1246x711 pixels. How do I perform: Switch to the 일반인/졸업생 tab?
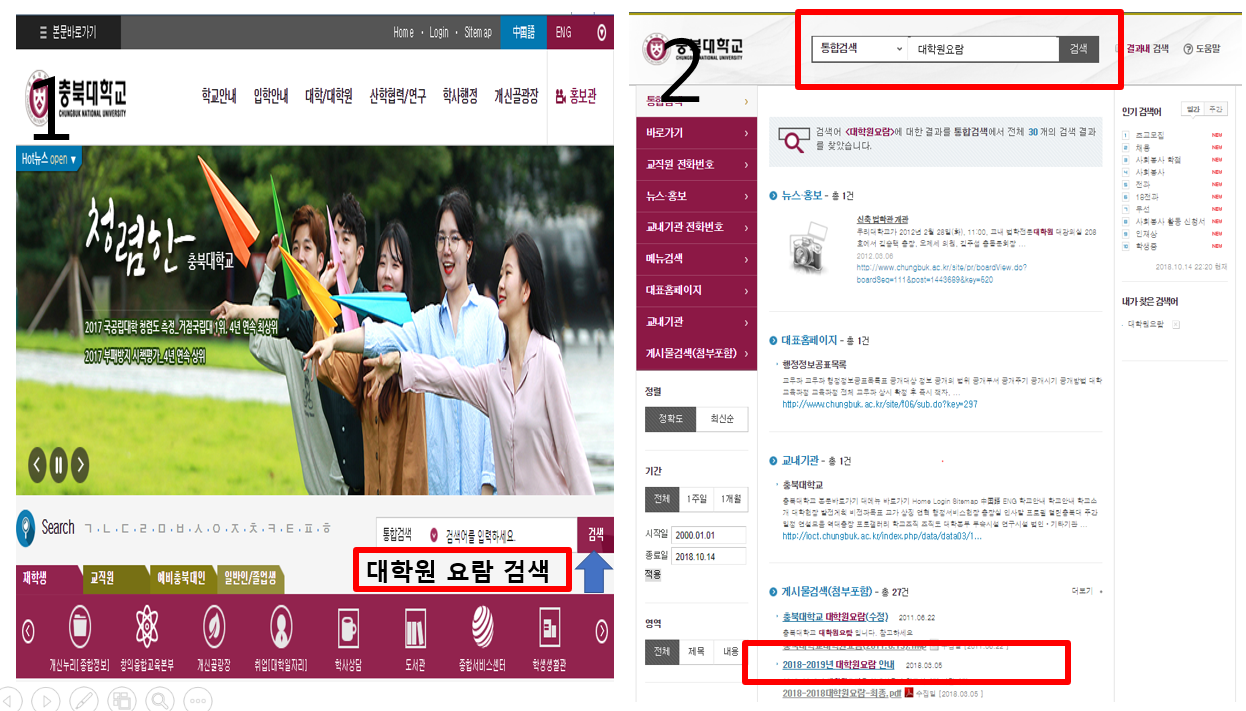(x=251, y=578)
